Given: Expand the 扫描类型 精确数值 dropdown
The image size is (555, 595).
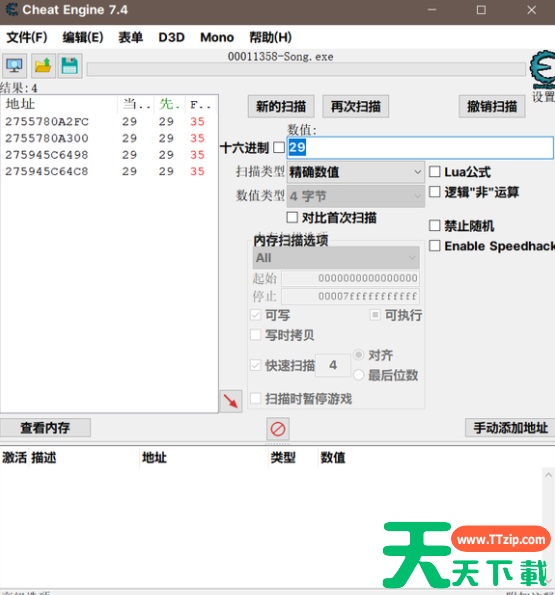Looking at the screenshot, I should [x=355, y=172].
